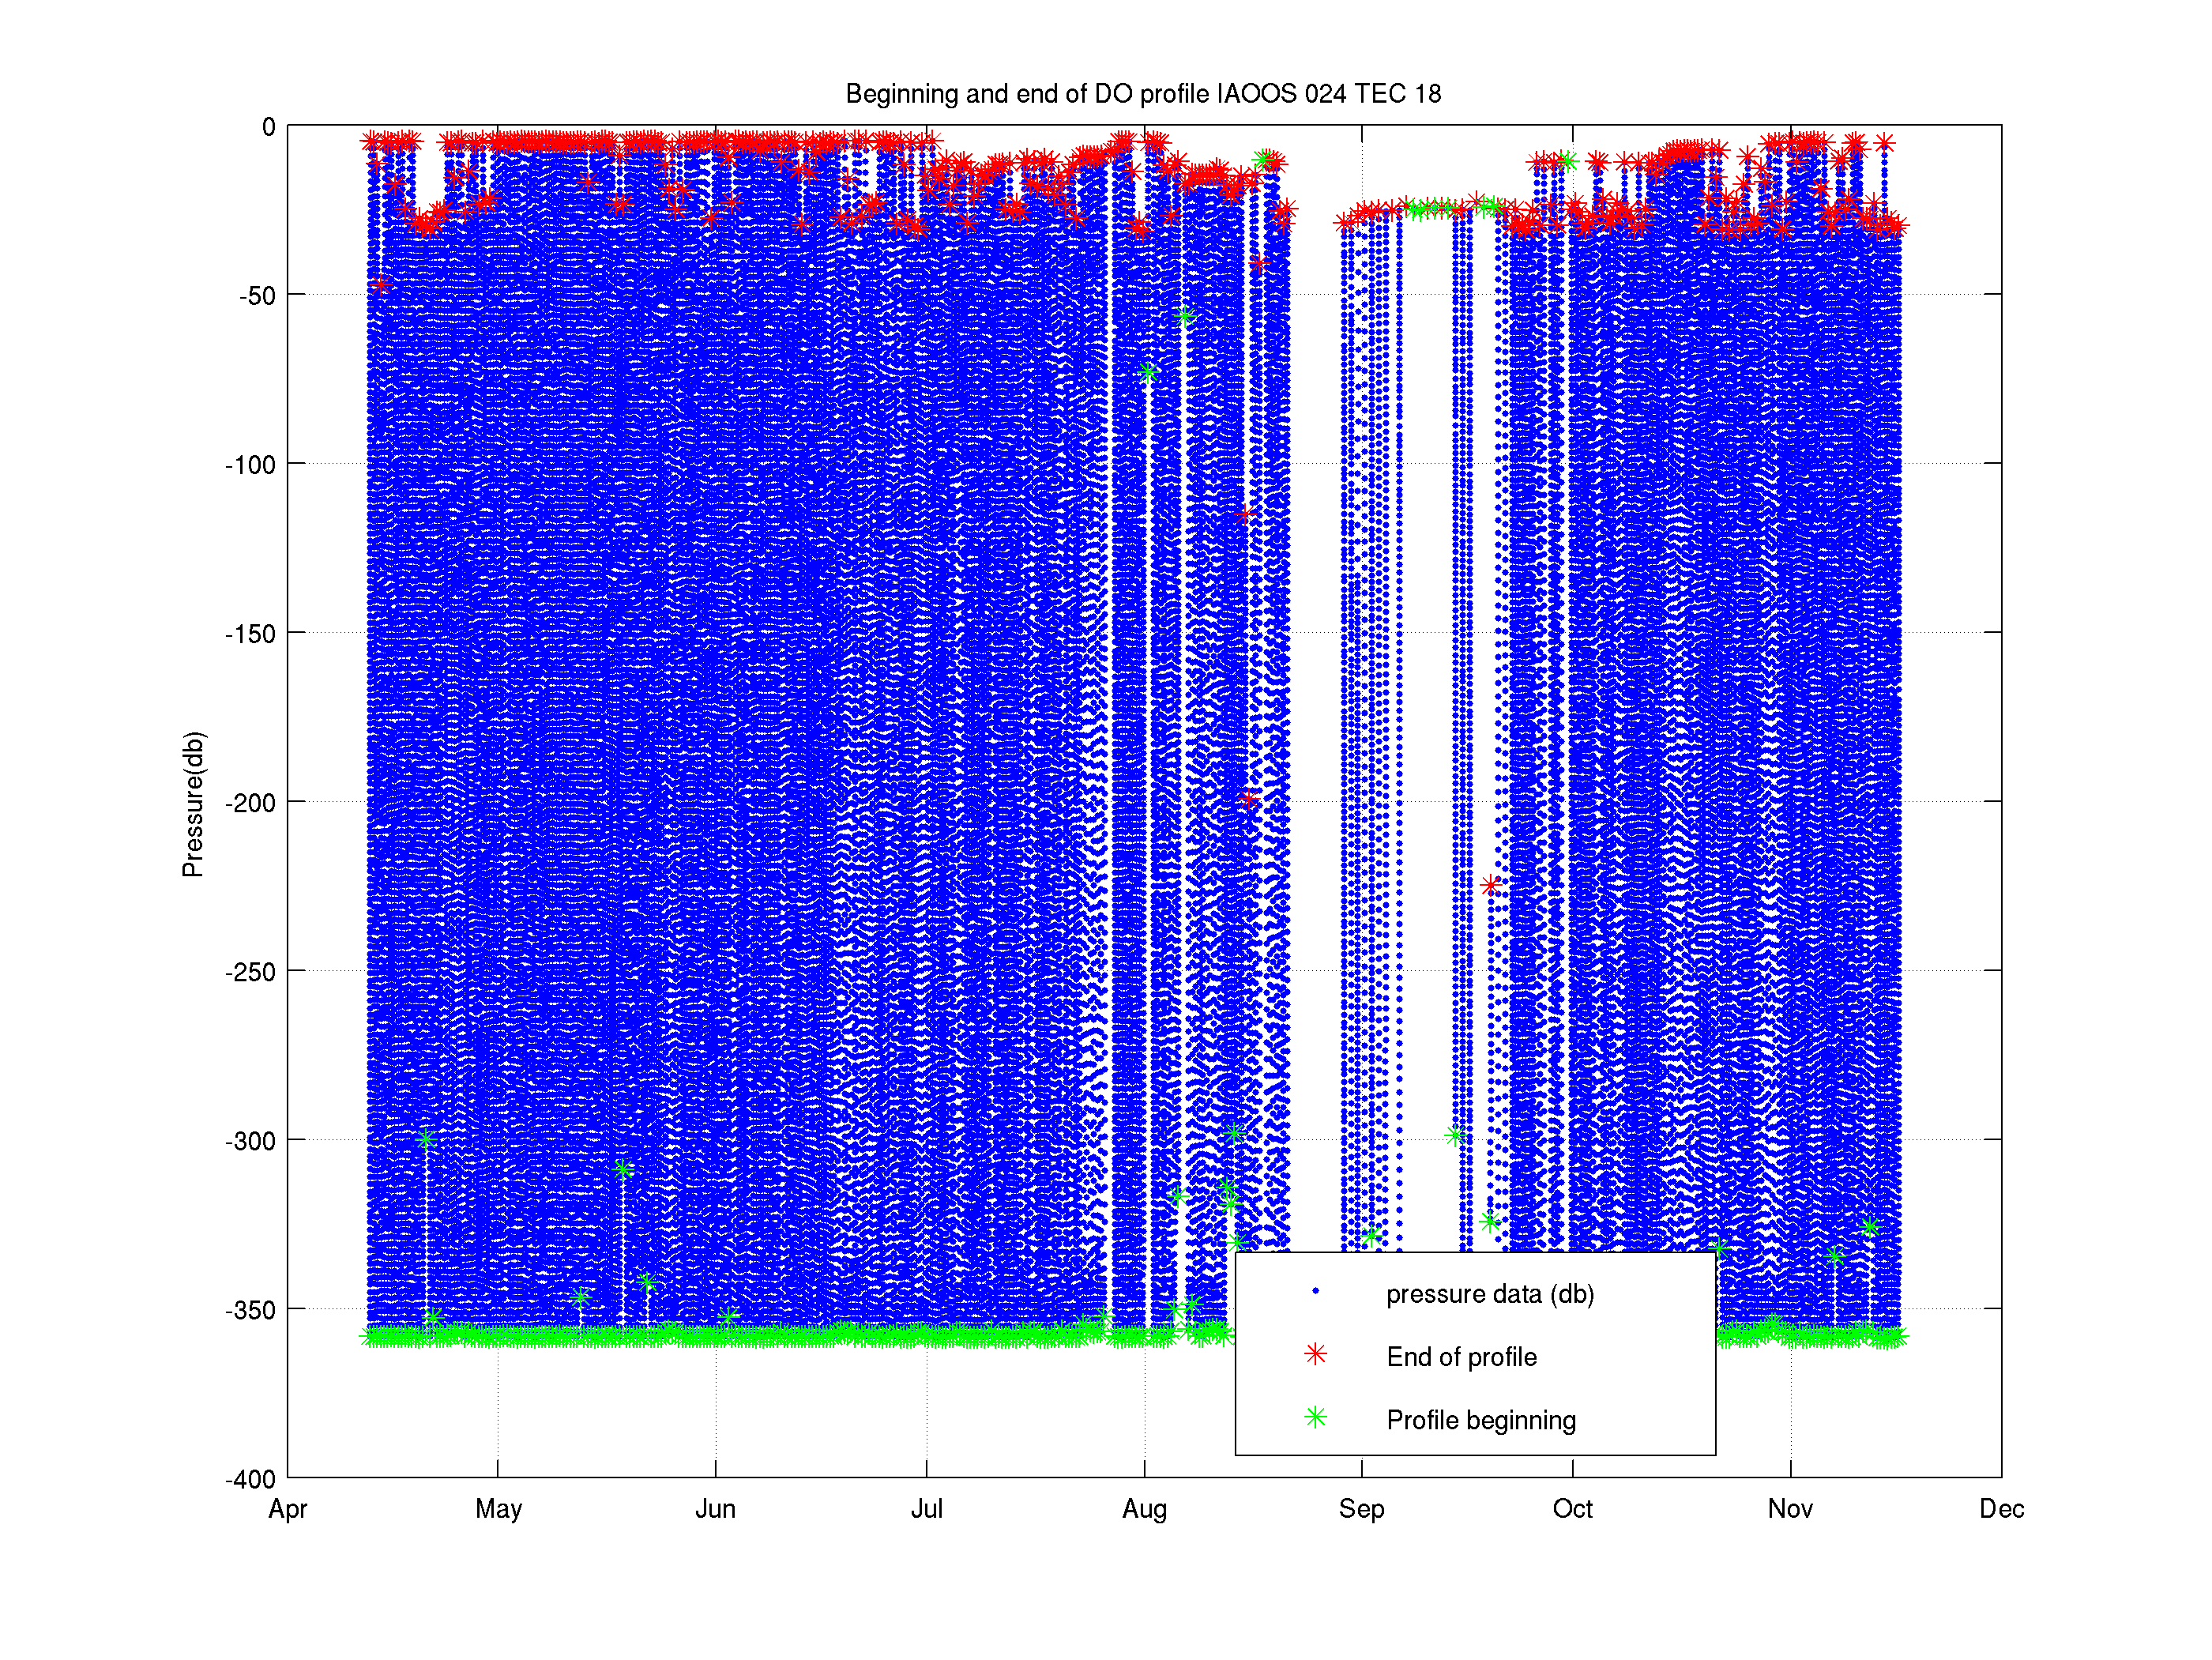
Task: Click the '-400' y-axis tick label
Action: (x=250, y=1479)
